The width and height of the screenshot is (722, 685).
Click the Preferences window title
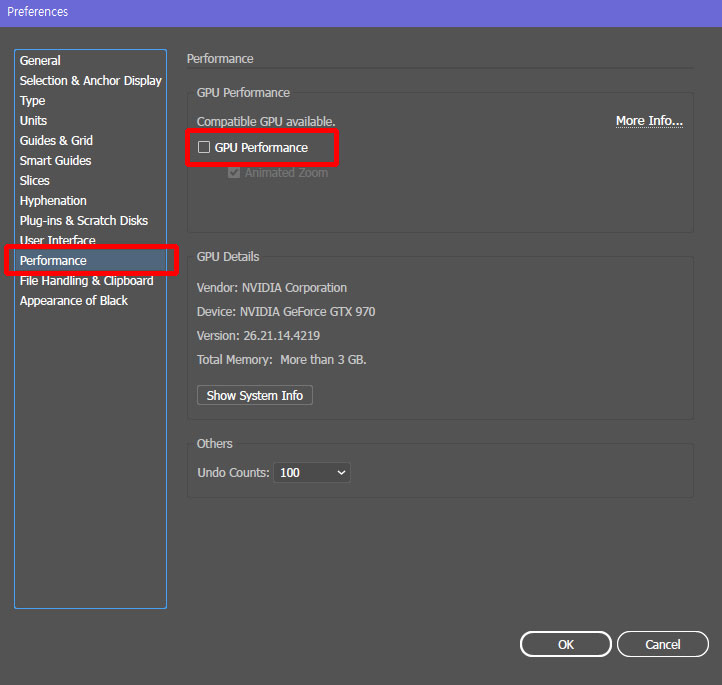pyautogui.click(x=38, y=12)
